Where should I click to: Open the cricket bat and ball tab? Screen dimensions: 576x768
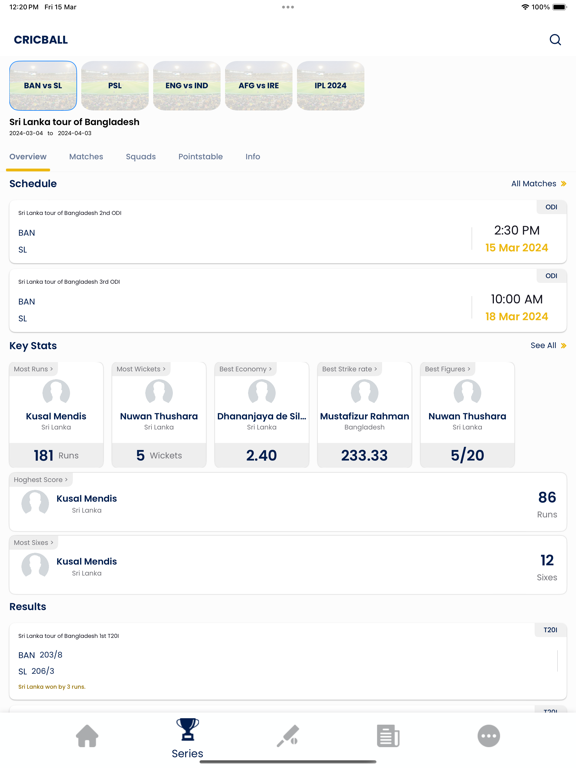[x=288, y=736]
